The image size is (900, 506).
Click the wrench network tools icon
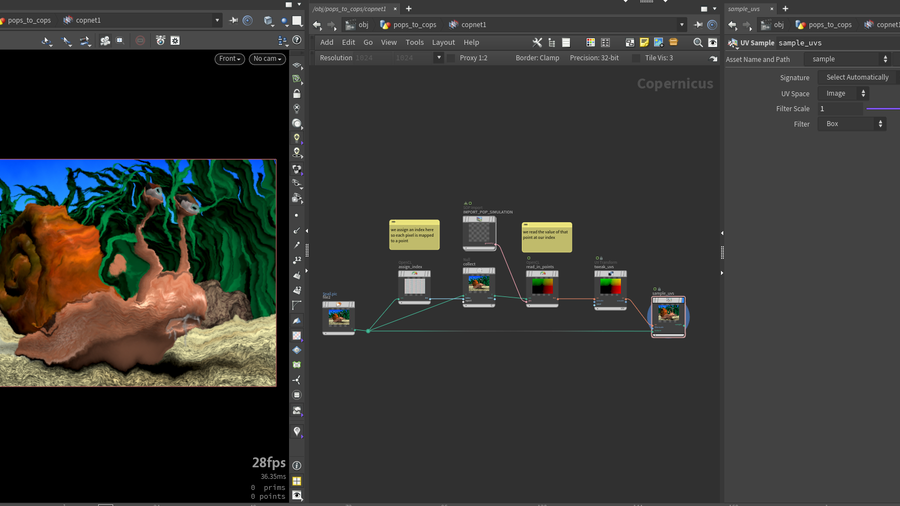tap(537, 43)
